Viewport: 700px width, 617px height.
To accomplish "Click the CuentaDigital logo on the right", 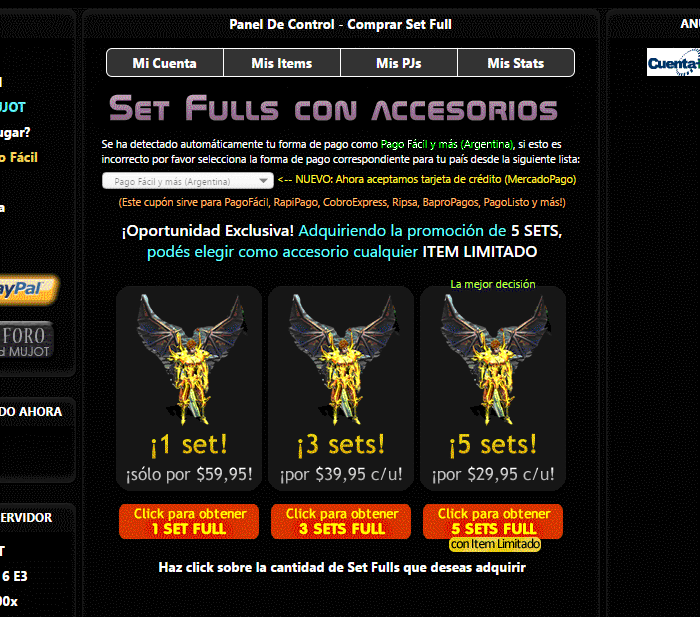I will [x=673, y=63].
